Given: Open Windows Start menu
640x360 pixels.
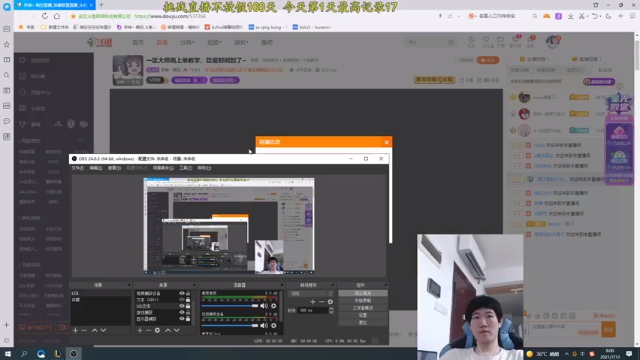Looking at the screenshot, I should pos(7,354).
